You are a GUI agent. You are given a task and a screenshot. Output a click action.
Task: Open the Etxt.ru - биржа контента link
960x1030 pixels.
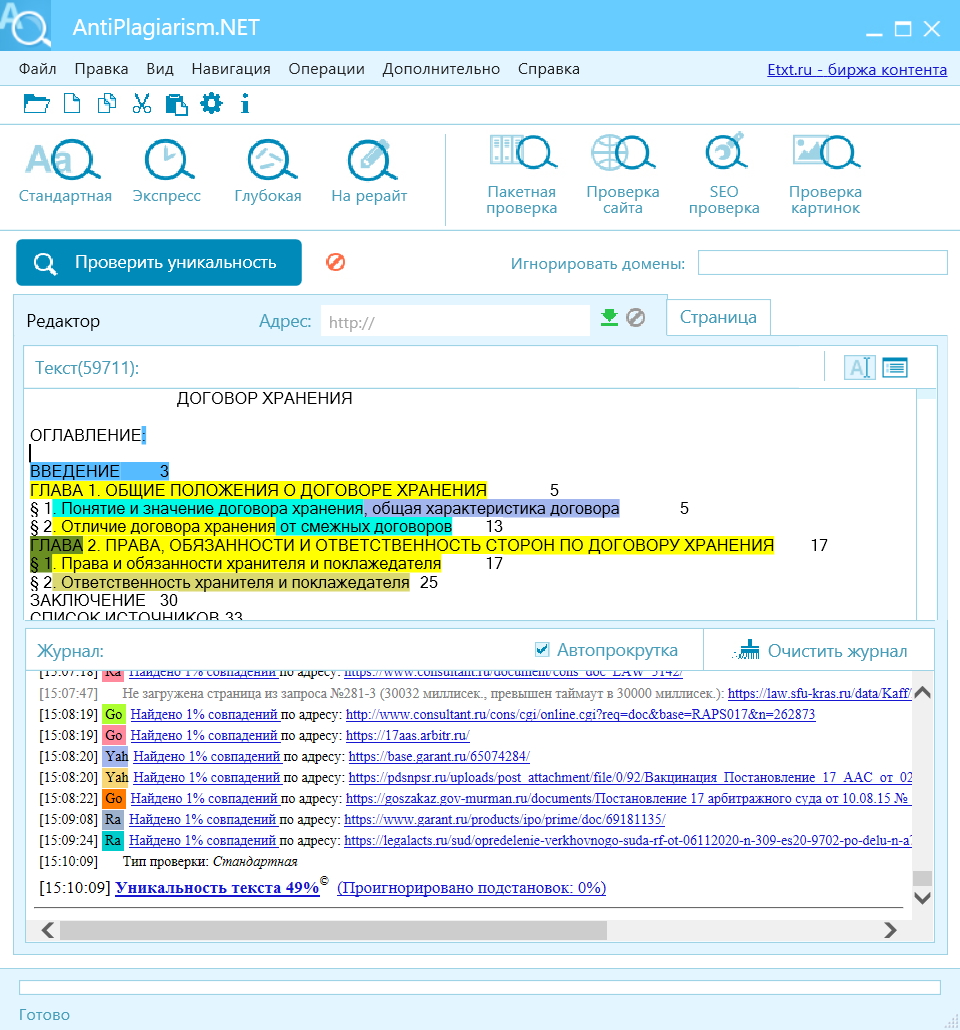pos(857,70)
